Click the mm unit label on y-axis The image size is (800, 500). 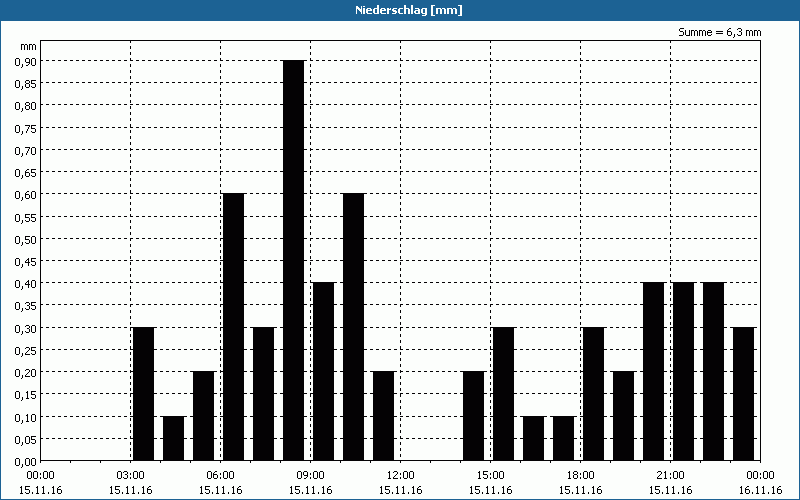[28, 46]
